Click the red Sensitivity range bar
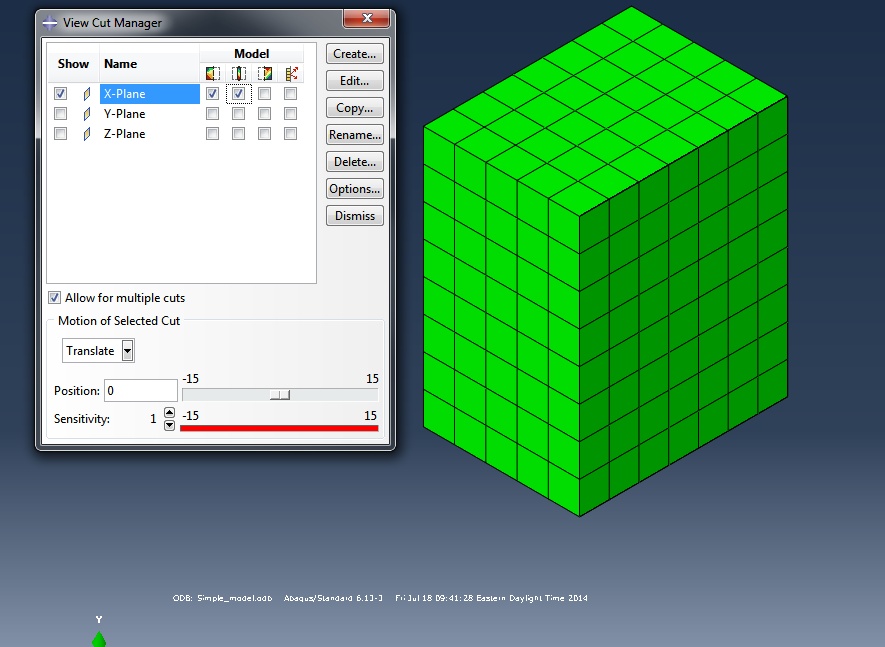The width and height of the screenshot is (885, 647). click(279, 428)
